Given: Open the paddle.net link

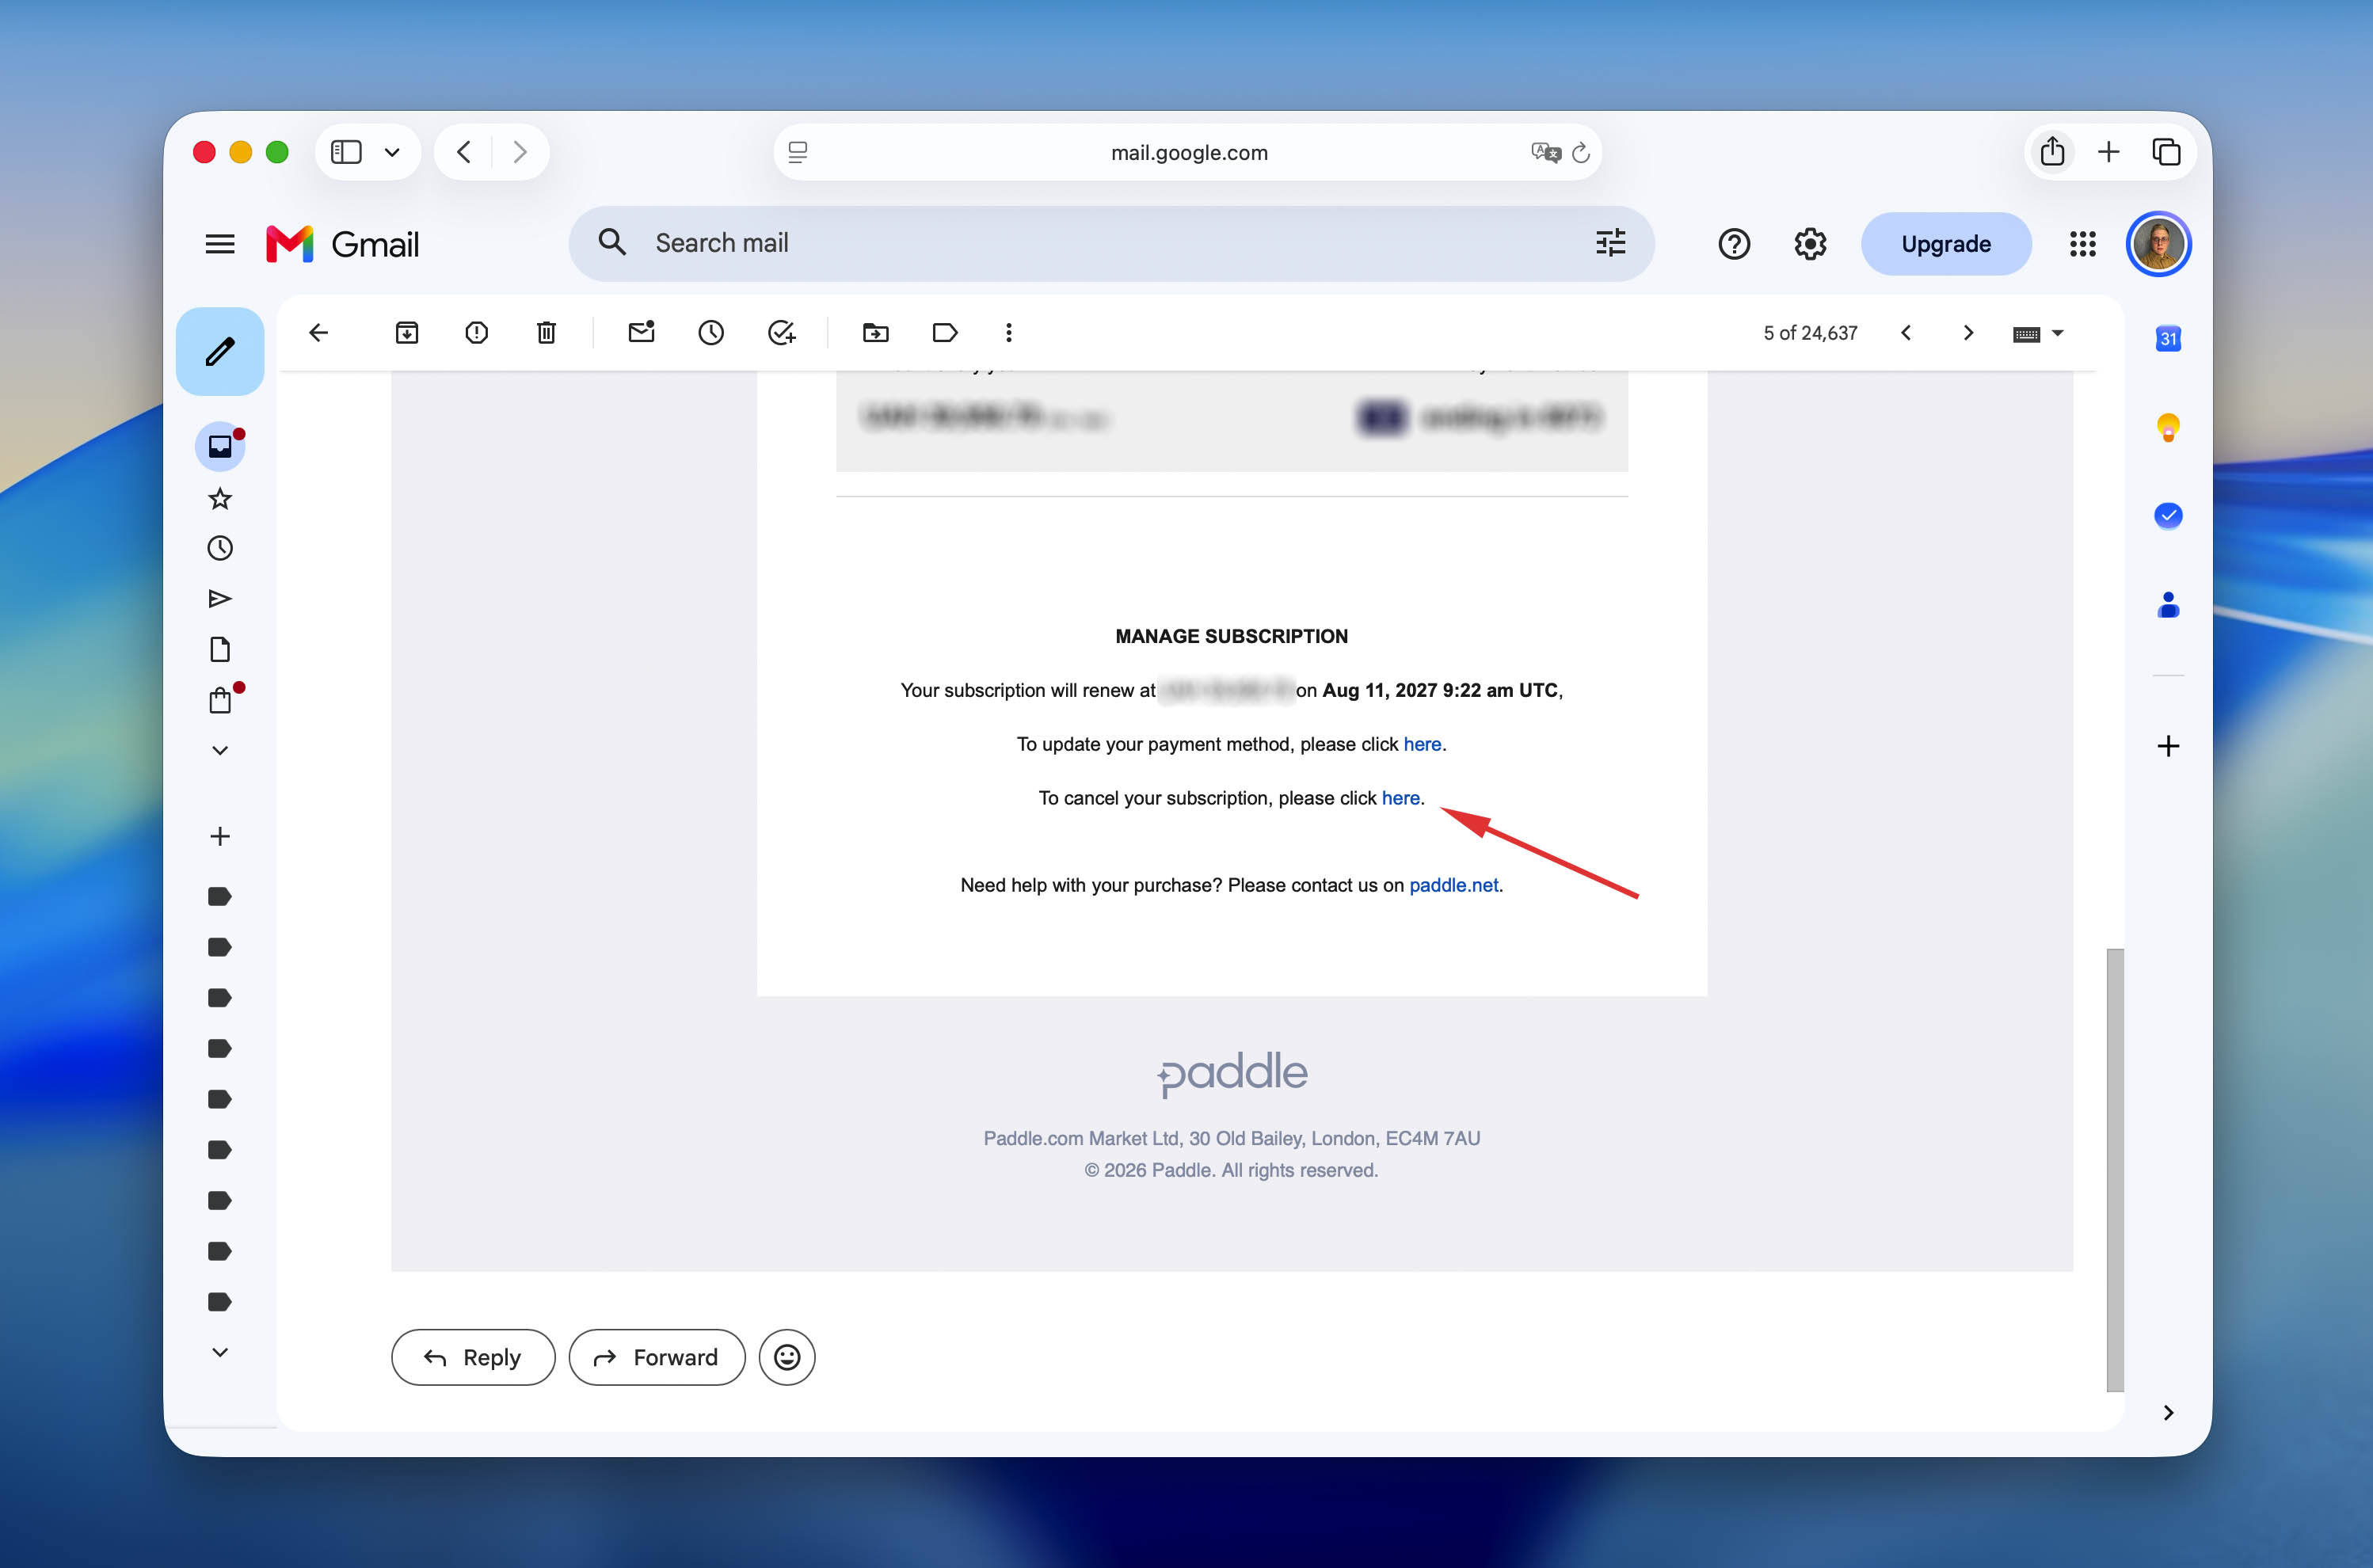Looking at the screenshot, I should 1453,885.
